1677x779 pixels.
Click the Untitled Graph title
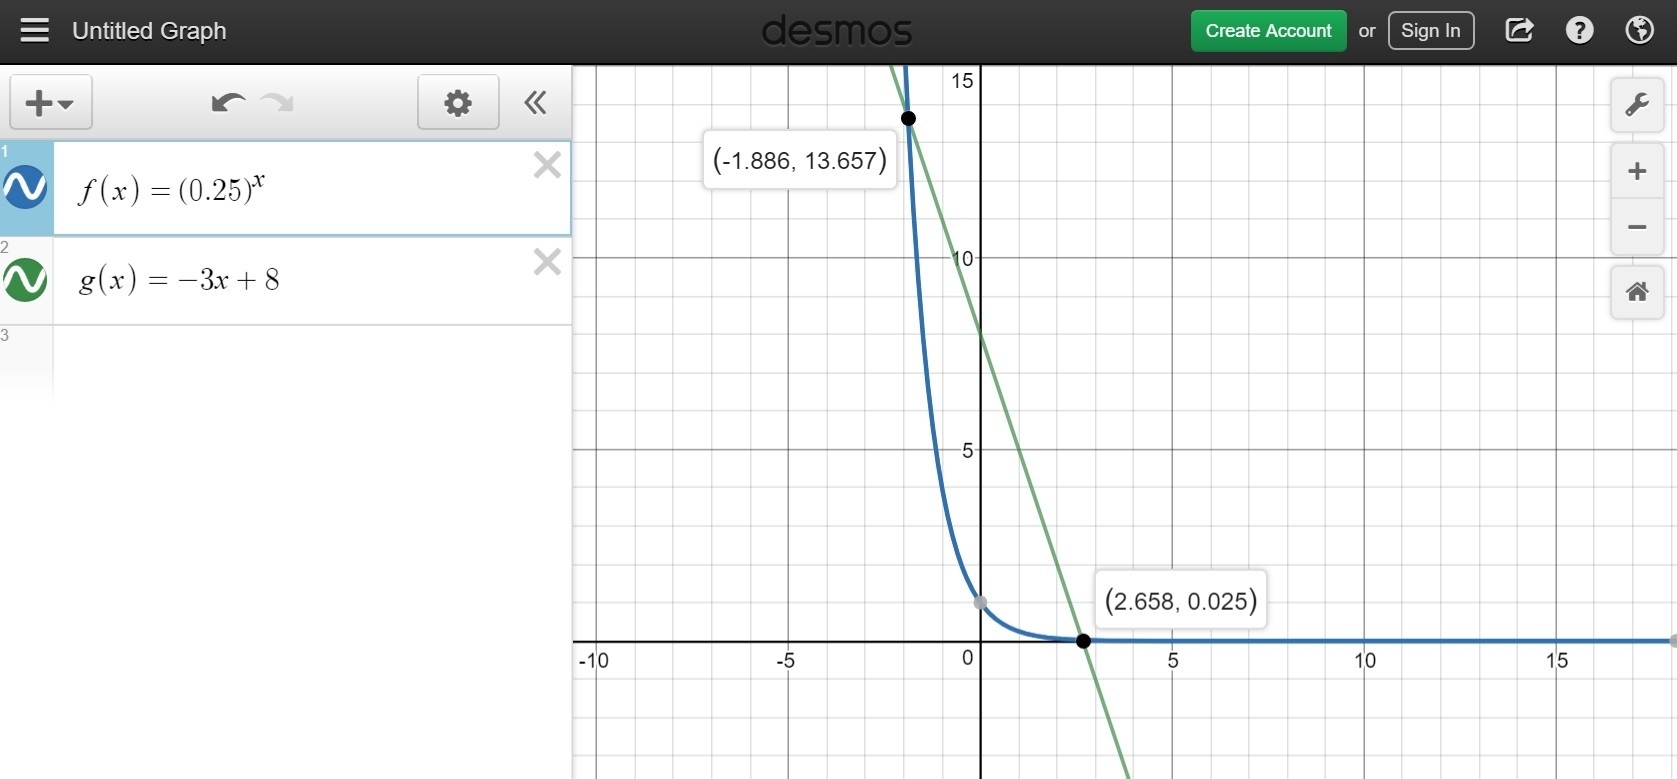tap(149, 31)
